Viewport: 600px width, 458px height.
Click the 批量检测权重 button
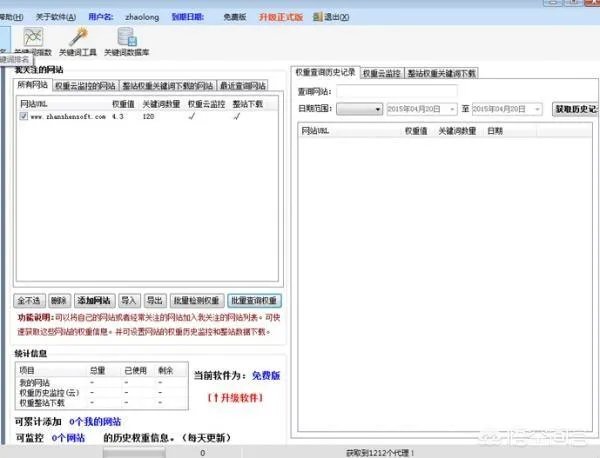point(197,301)
